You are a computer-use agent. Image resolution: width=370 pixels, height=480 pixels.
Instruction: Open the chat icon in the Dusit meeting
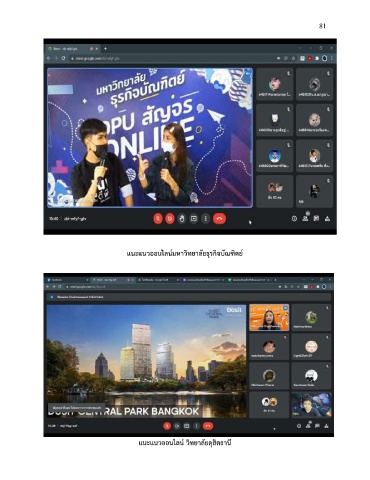tap(317, 426)
